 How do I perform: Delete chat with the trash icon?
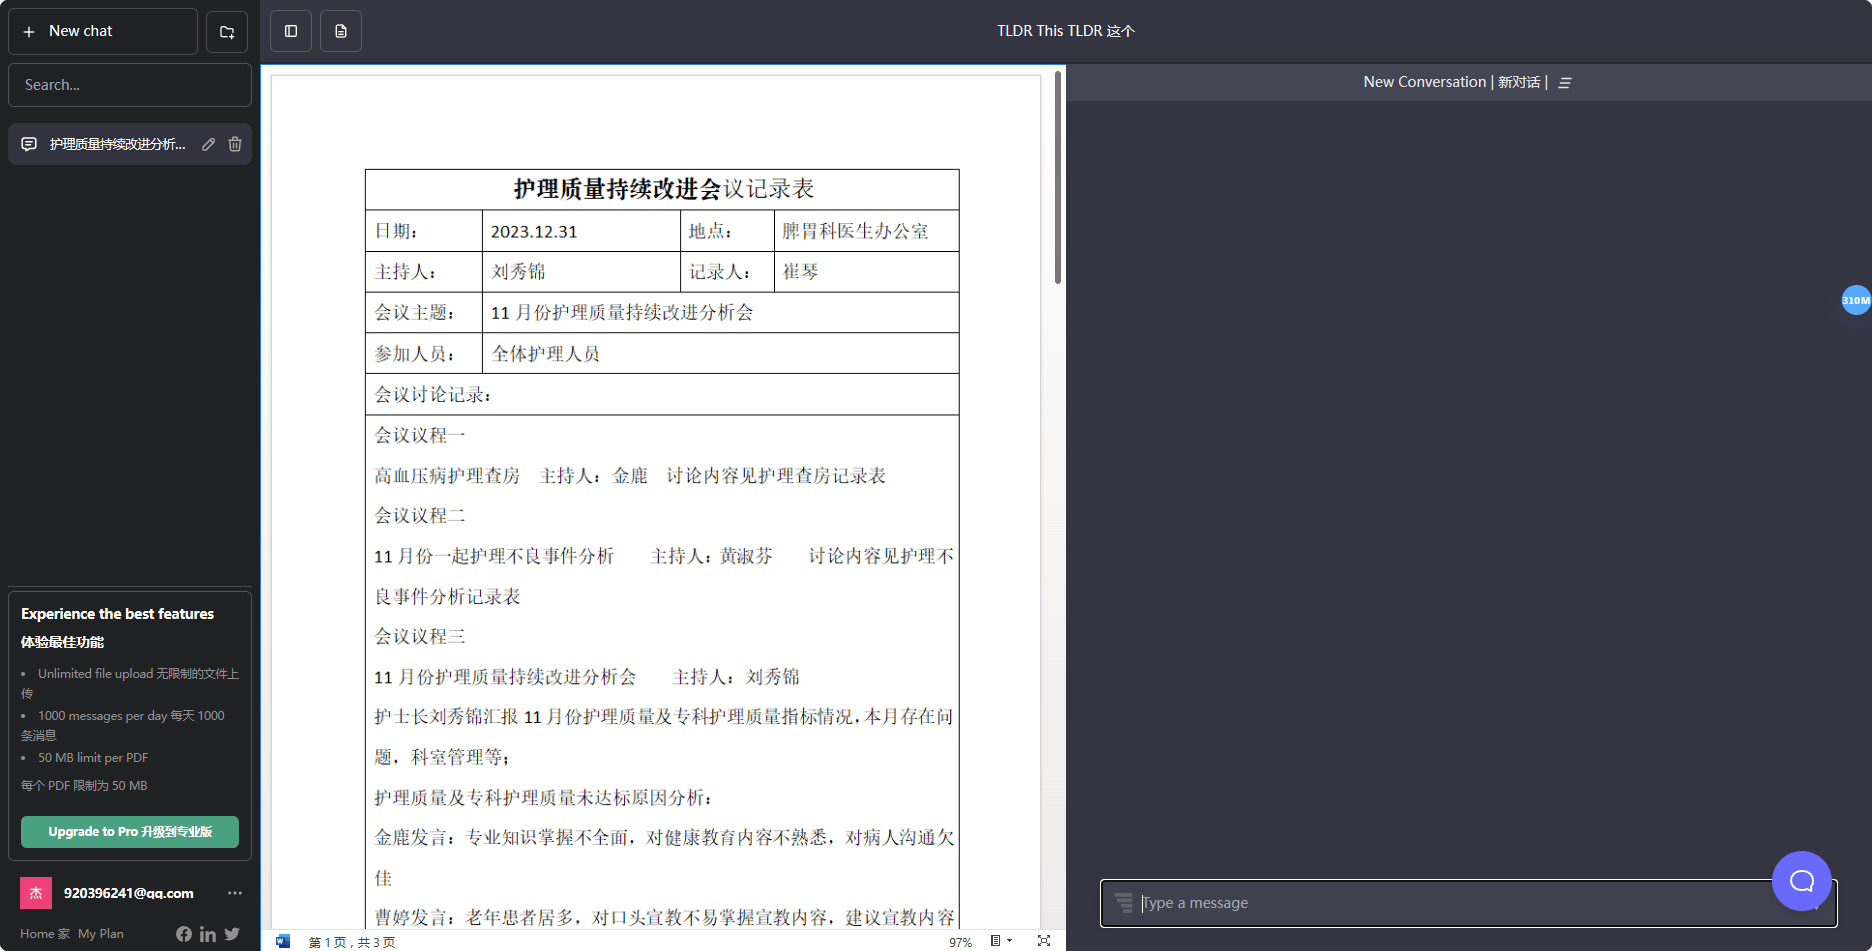(x=235, y=144)
